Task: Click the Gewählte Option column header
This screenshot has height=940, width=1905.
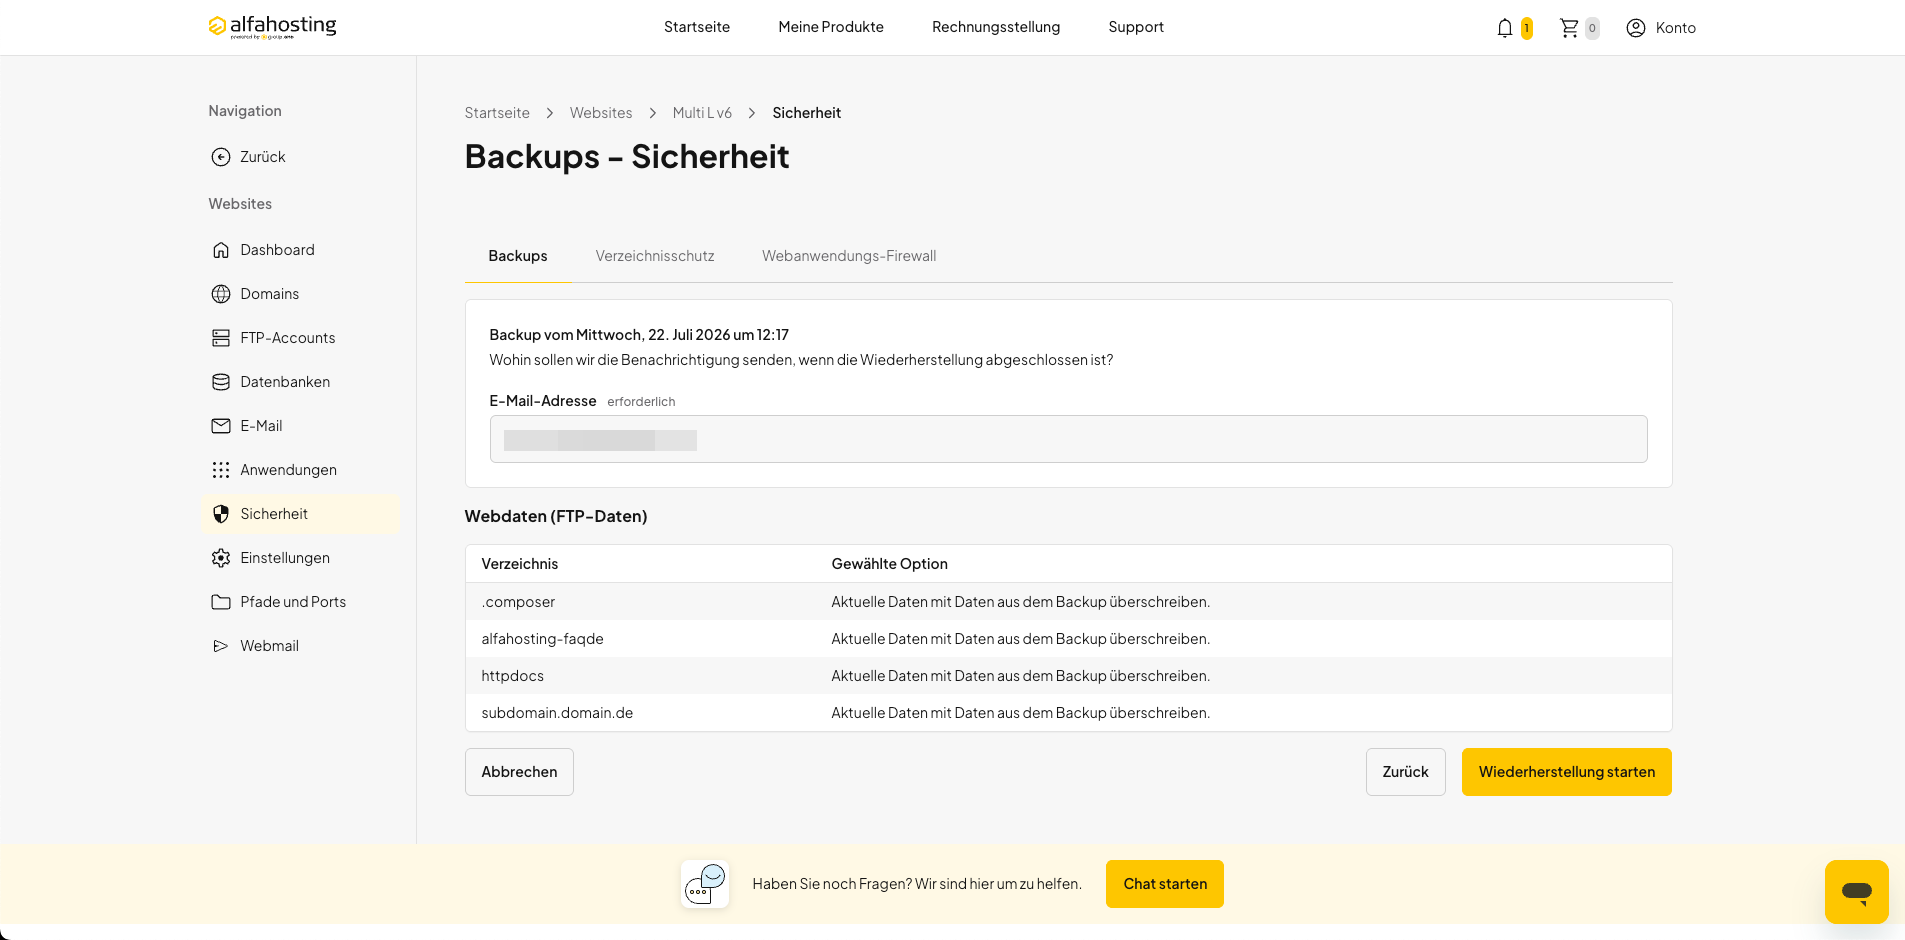Action: (x=889, y=564)
